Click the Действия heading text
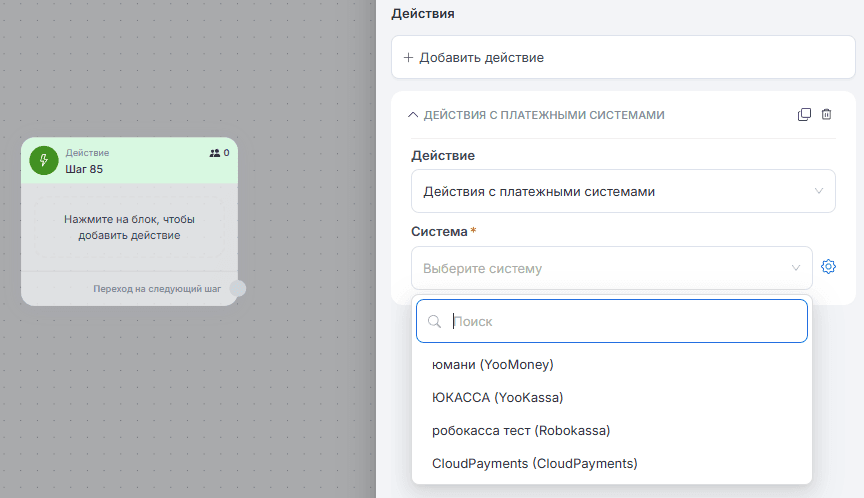864x498 pixels. click(423, 14)
